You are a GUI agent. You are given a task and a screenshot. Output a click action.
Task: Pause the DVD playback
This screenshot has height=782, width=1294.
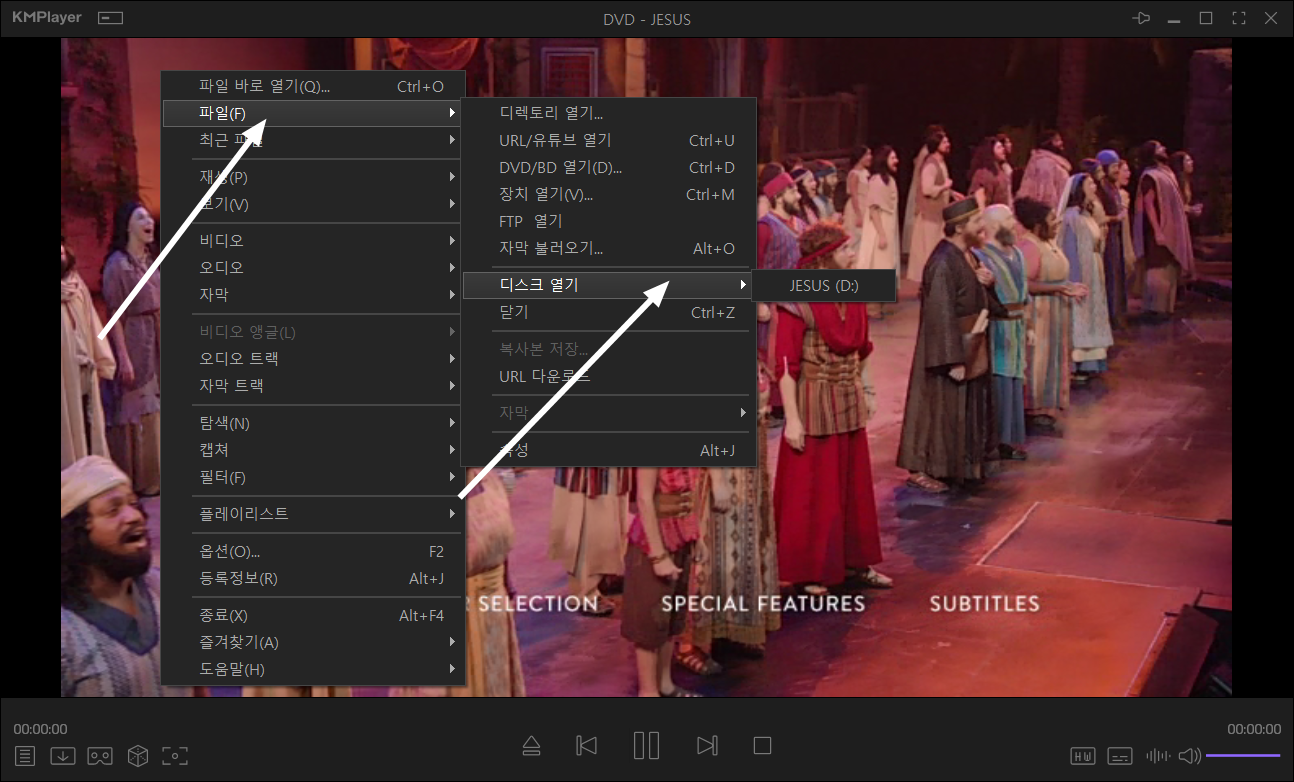[646, 745]
